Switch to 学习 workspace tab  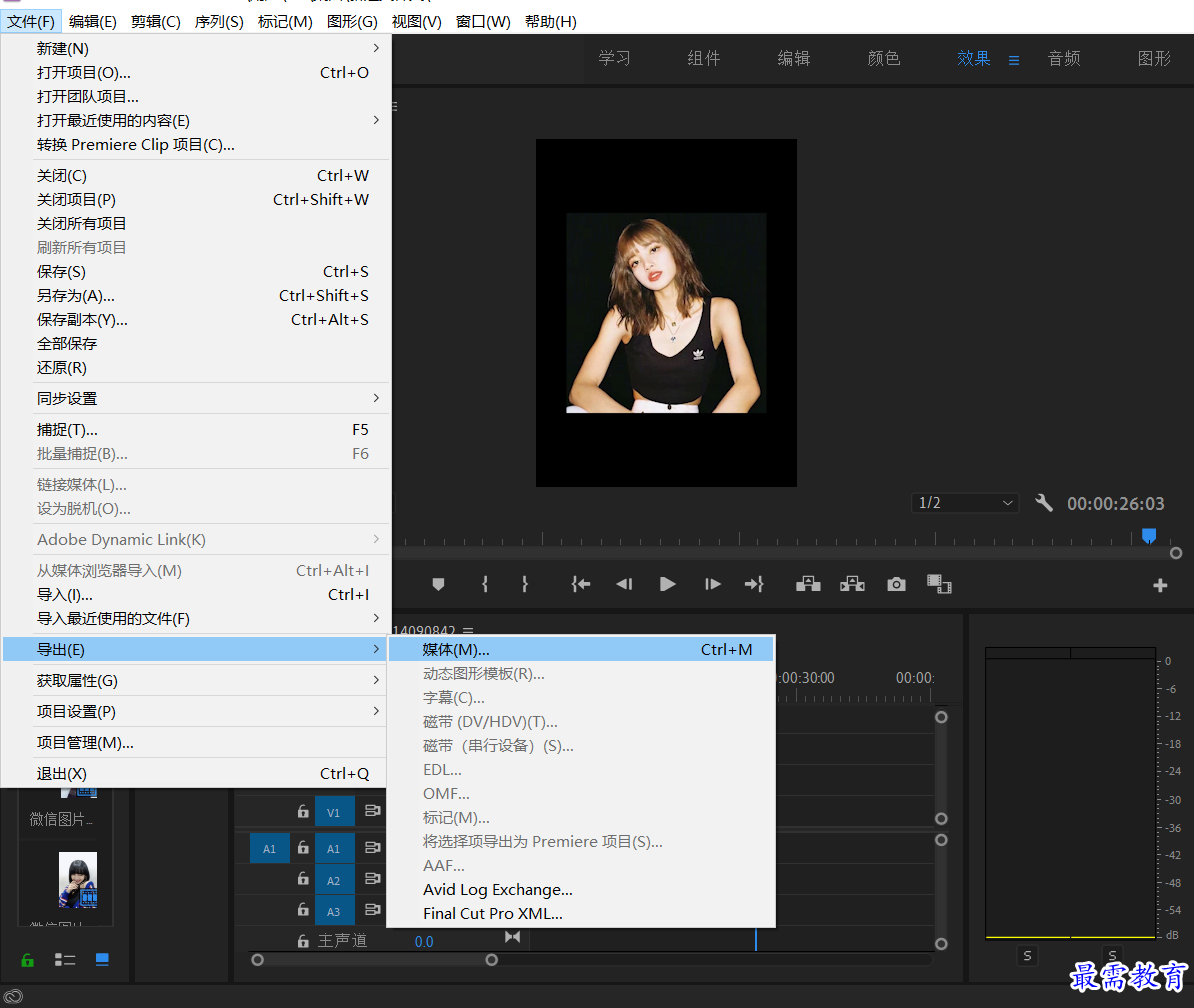[x=615, y=59]
